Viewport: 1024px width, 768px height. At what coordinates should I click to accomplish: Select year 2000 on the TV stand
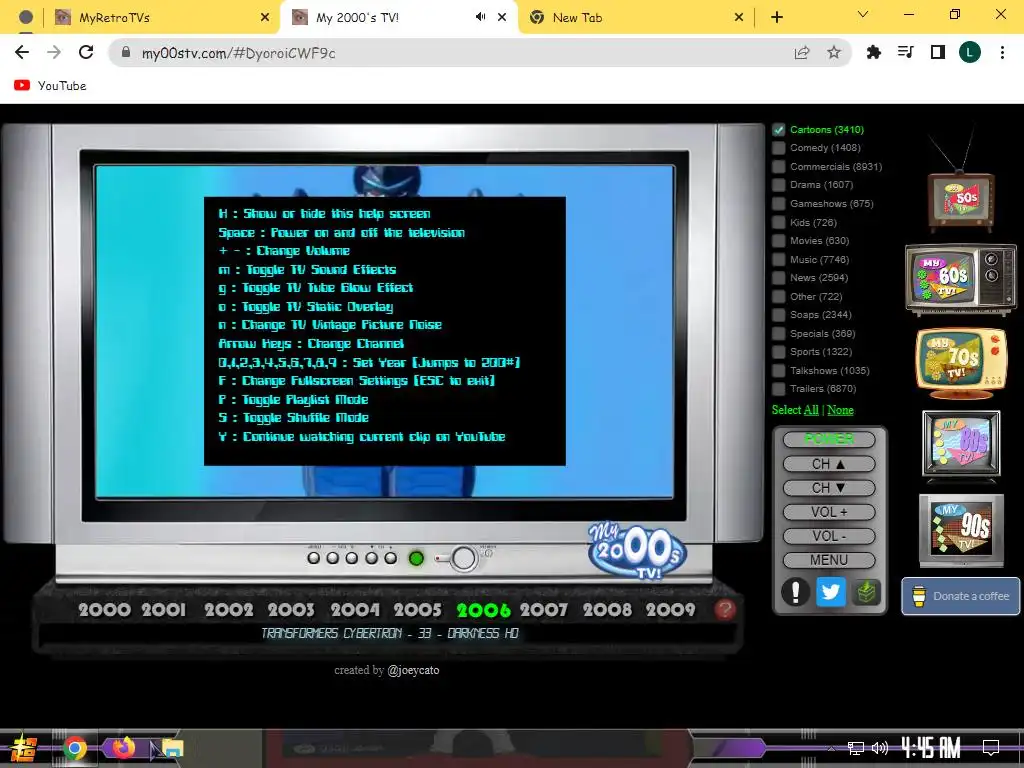[x=104, y=610]
